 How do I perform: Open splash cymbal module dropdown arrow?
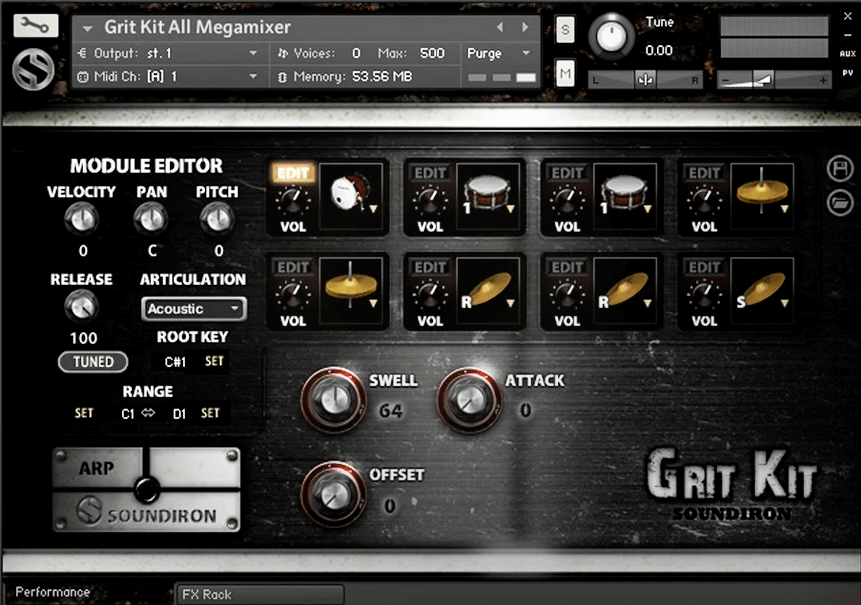click(x=785, y=303)
